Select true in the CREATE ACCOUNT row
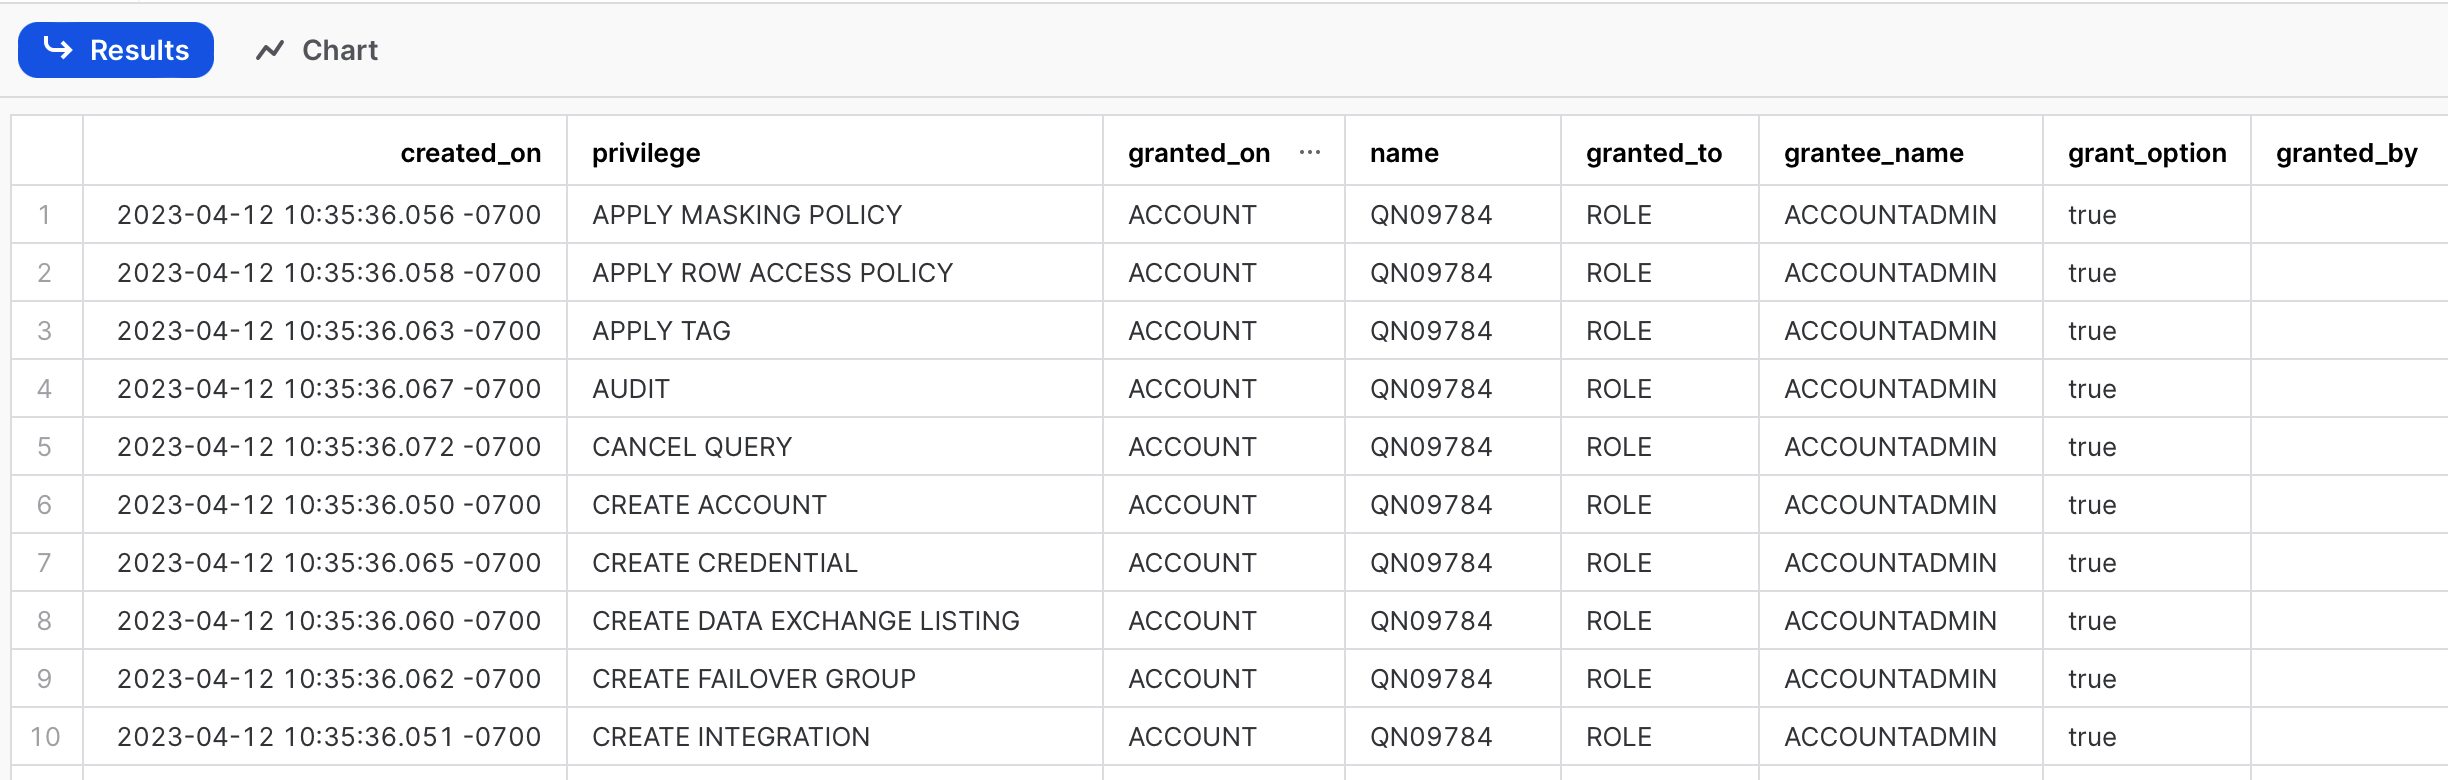The width and height of the screenshot is (2448, 780). pos(2092,505)
